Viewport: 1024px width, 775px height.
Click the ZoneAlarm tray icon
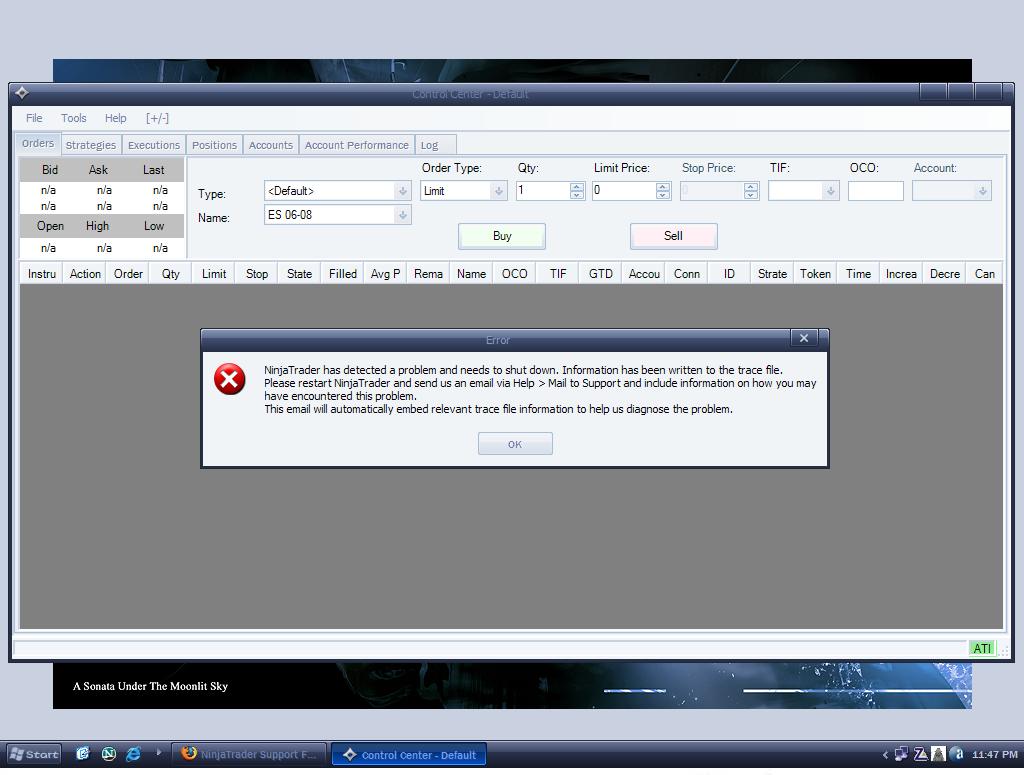click(x=921, y=754)
